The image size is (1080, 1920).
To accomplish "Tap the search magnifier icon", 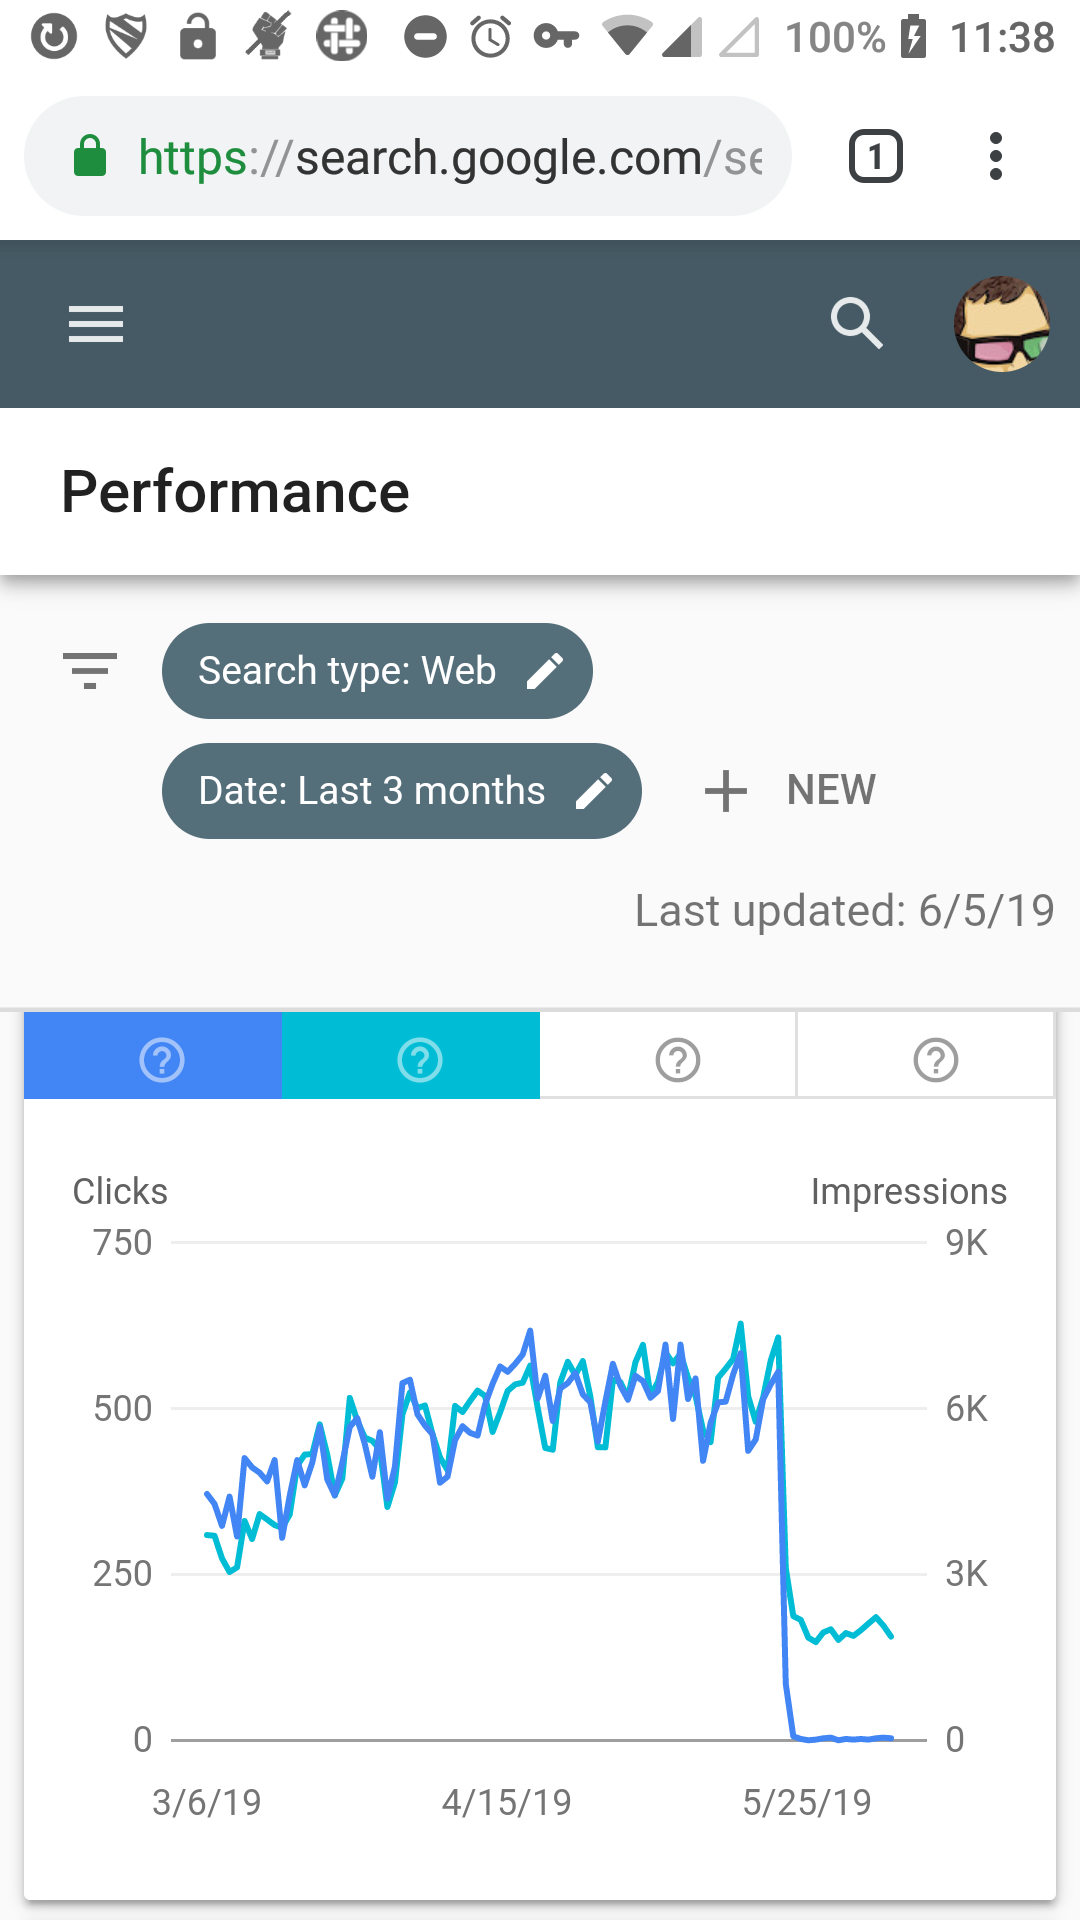I will (x=857, y=323).
